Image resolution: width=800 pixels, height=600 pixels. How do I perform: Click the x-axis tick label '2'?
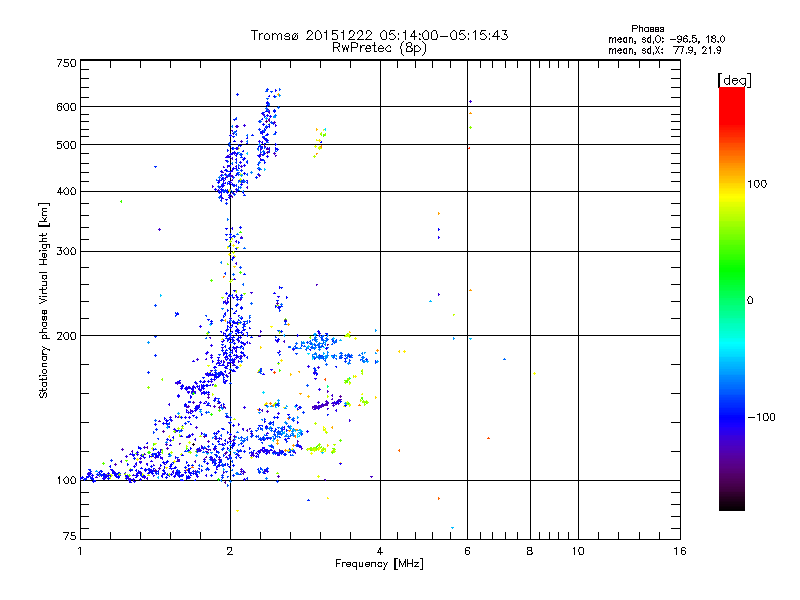tap(230, 551)
